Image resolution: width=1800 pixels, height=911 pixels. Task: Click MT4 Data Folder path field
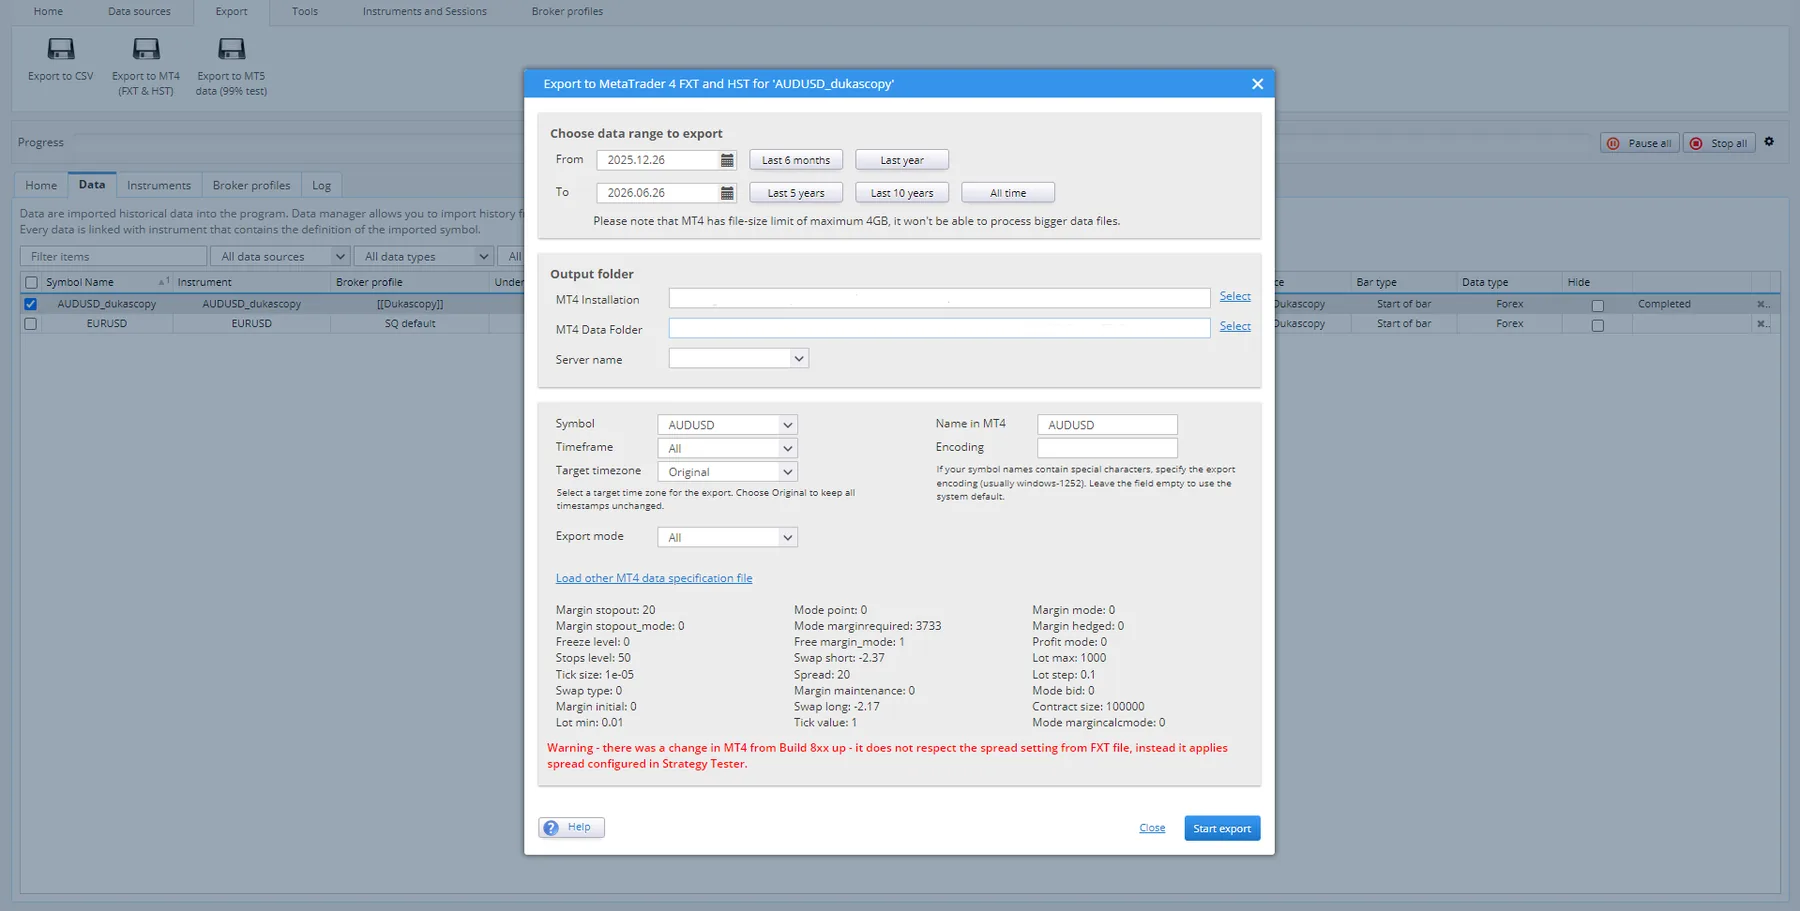pos(939,329)
